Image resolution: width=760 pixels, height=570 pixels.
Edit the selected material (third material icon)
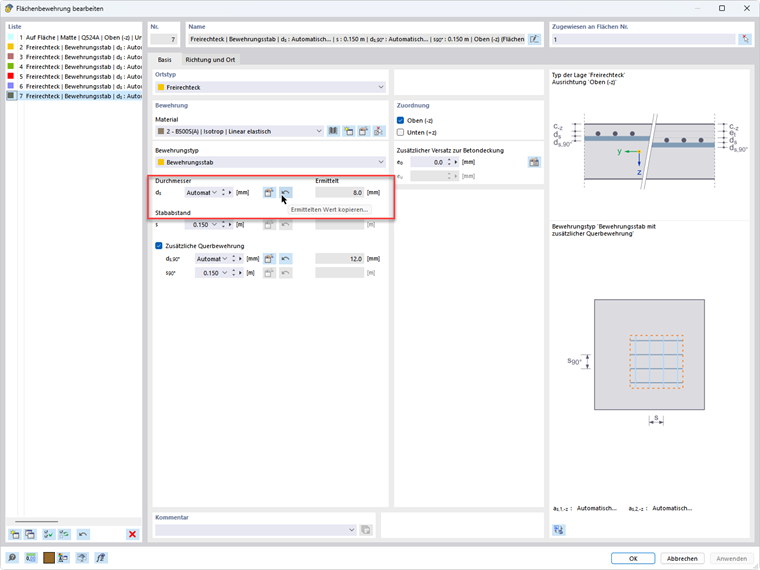pyautogui.click(x=364, y=131)
